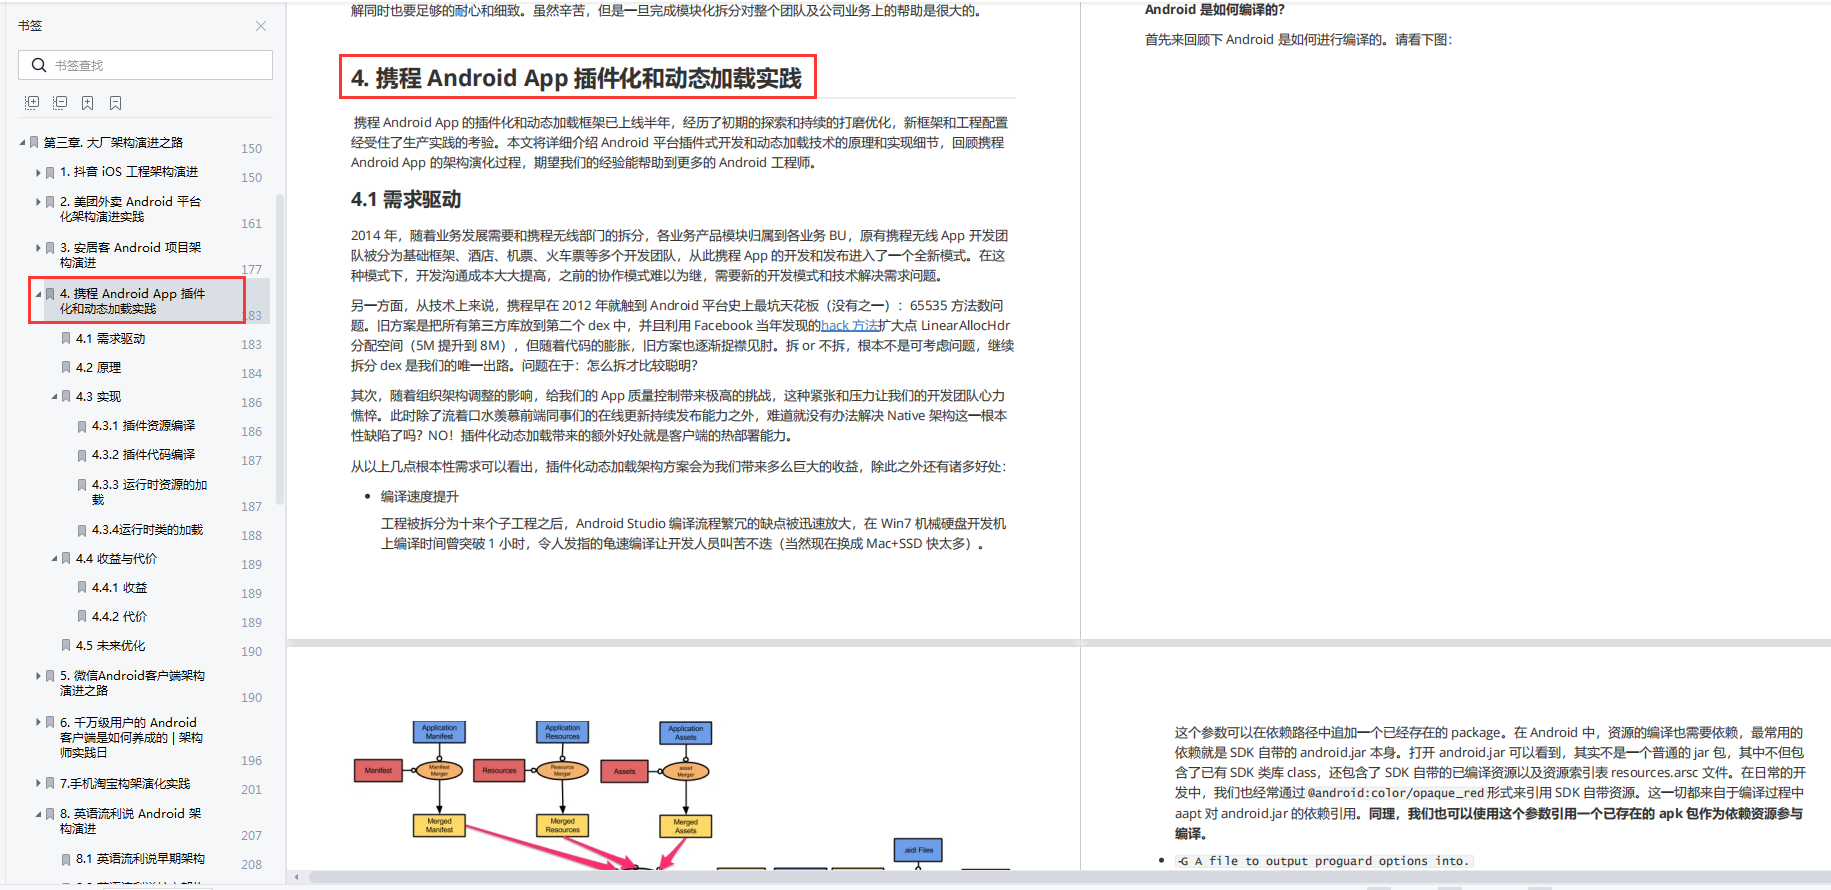
Task: Click the bookmark flag icon beside 4.1 需求驱动
Action: tap(66, 339)
